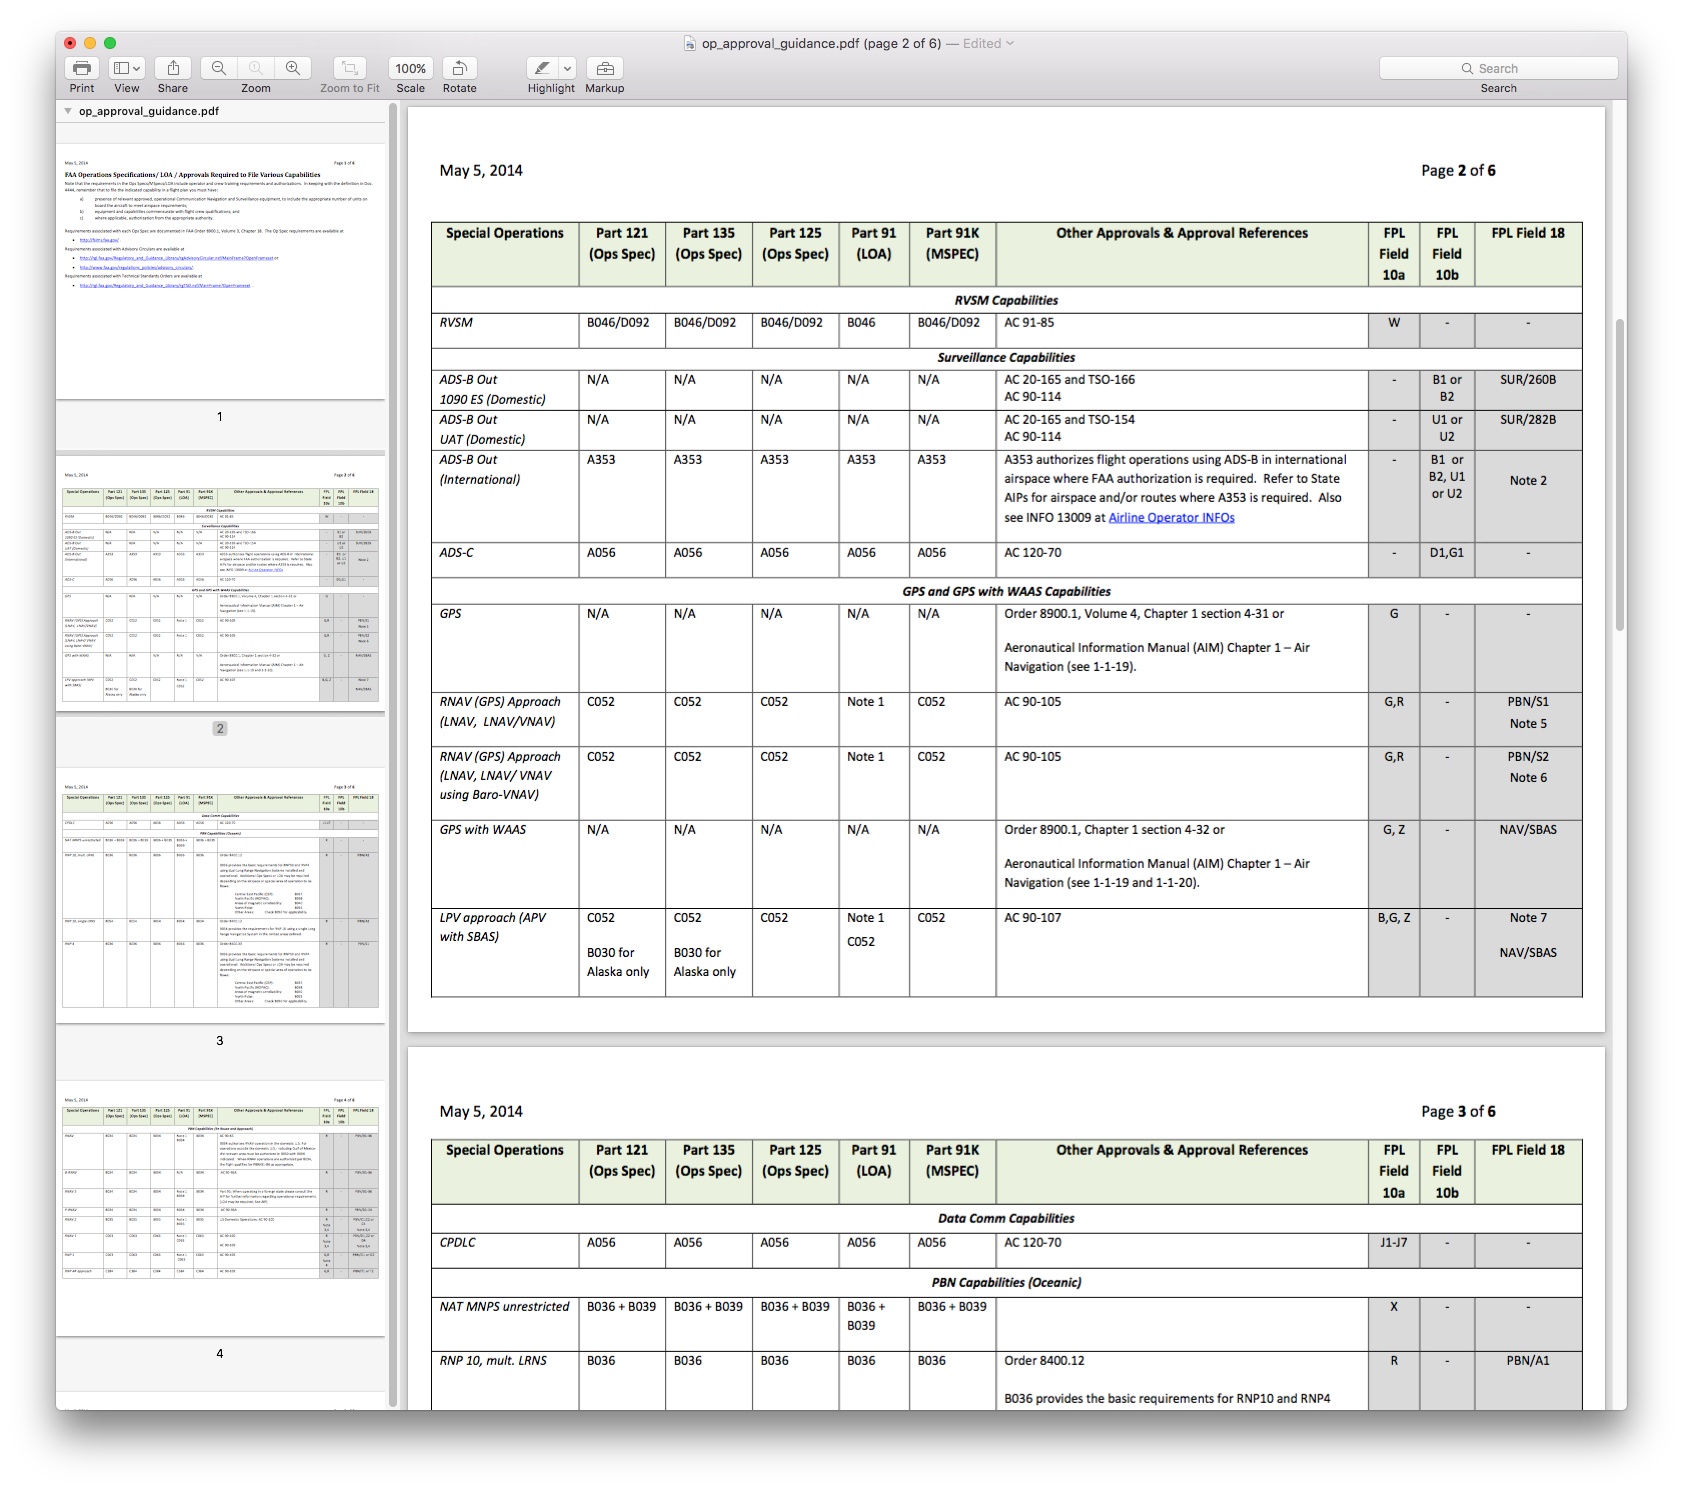Click the Share toolbar icon
Screen dimensions: 1683x1490
click(x=173, y=68)
